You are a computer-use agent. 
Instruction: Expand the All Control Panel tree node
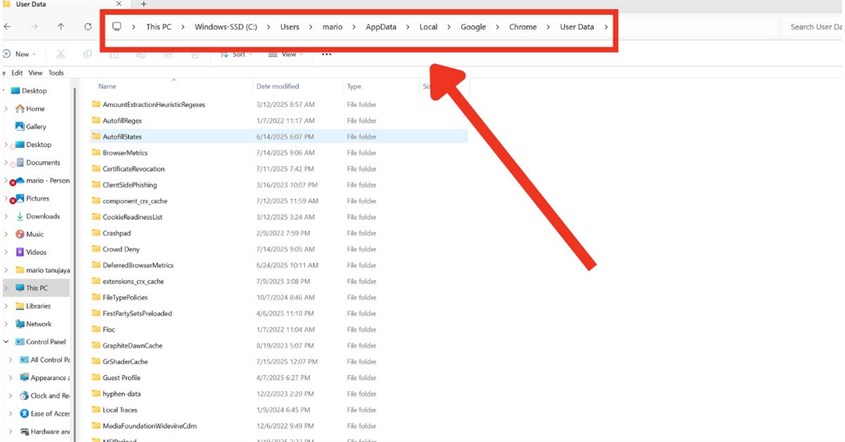coord(10,360)
